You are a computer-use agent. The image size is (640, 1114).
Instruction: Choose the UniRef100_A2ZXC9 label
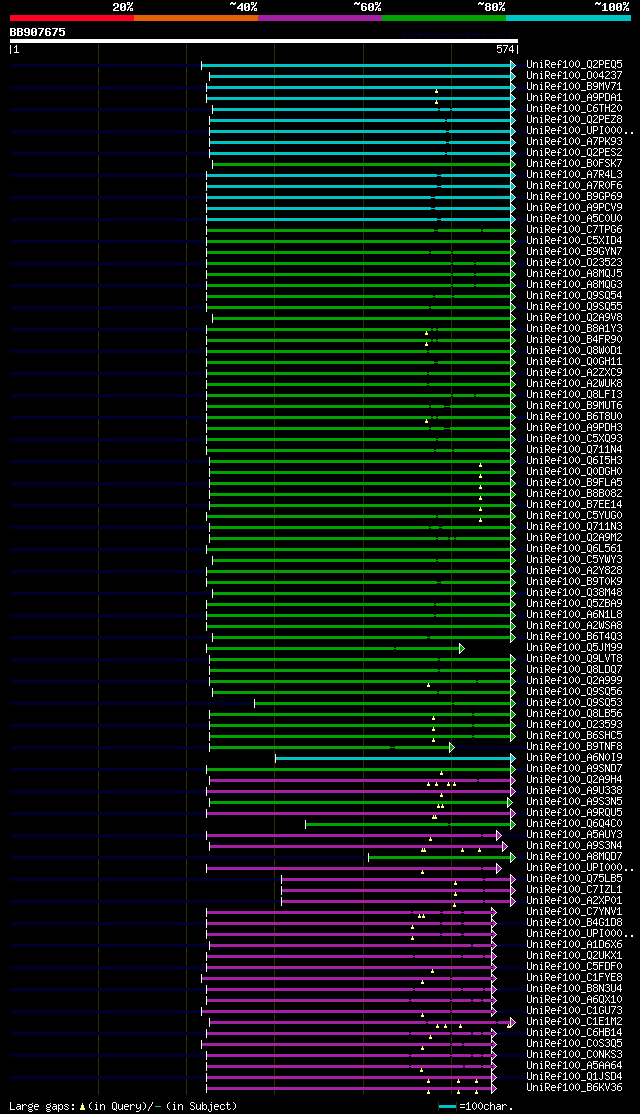(574, 372)
